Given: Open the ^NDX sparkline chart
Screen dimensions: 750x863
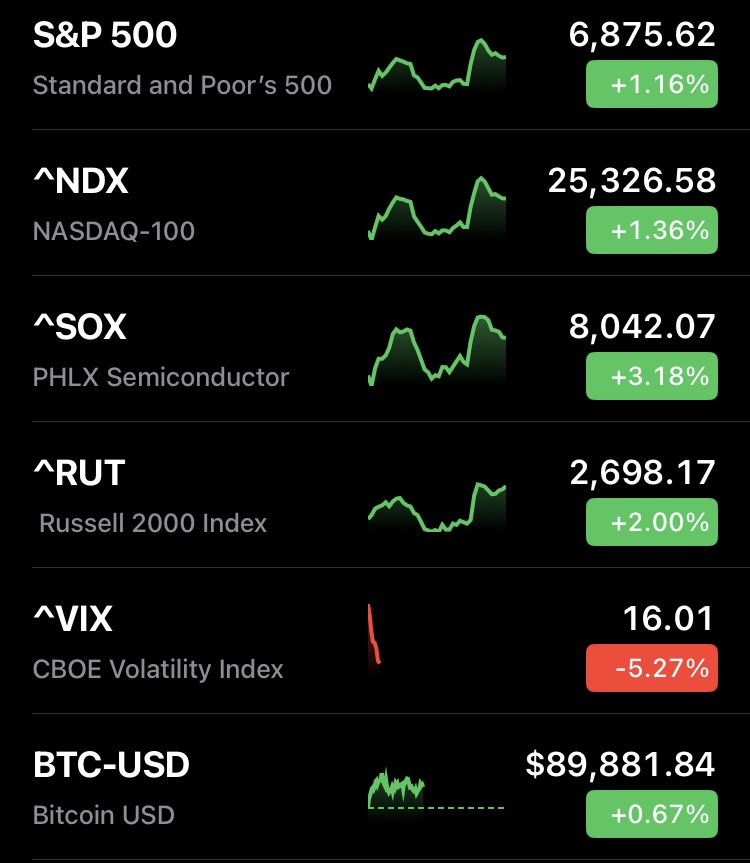Looking at the screenshot, I should [x=437, y=208].
